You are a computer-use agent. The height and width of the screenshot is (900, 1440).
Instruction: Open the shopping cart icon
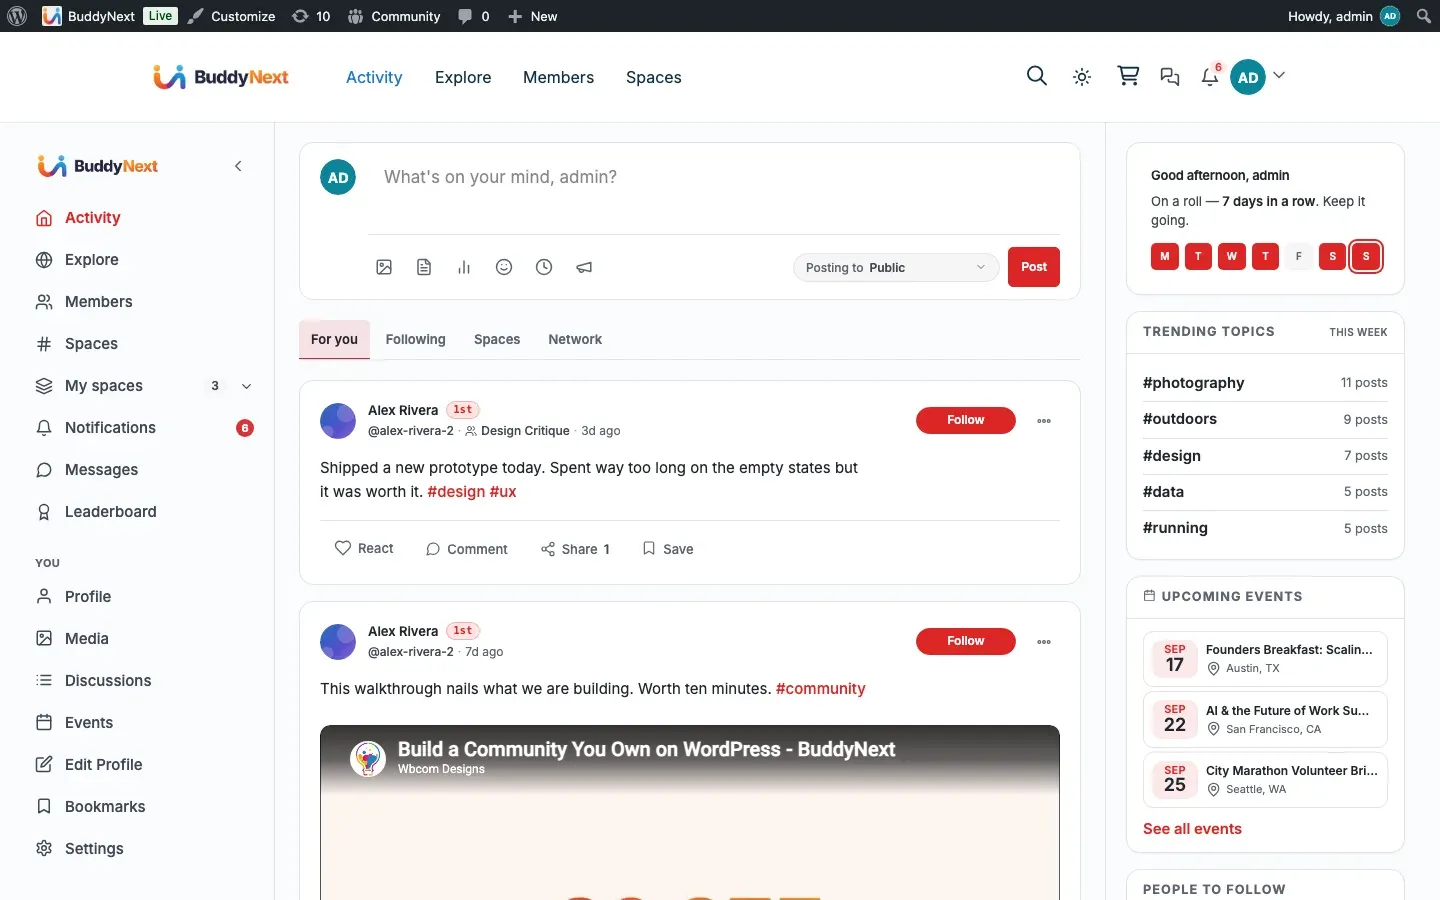[x=1128, y=76]
